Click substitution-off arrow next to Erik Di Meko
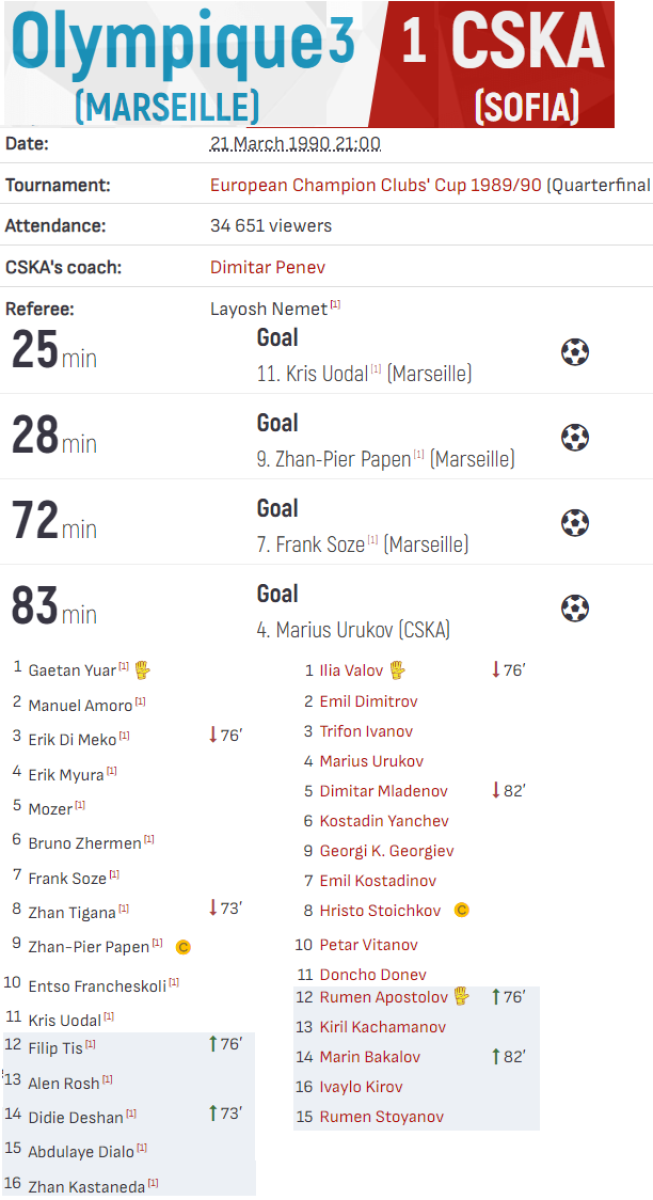This screenshot has width=653, height=1200. (x=213, y=736)
